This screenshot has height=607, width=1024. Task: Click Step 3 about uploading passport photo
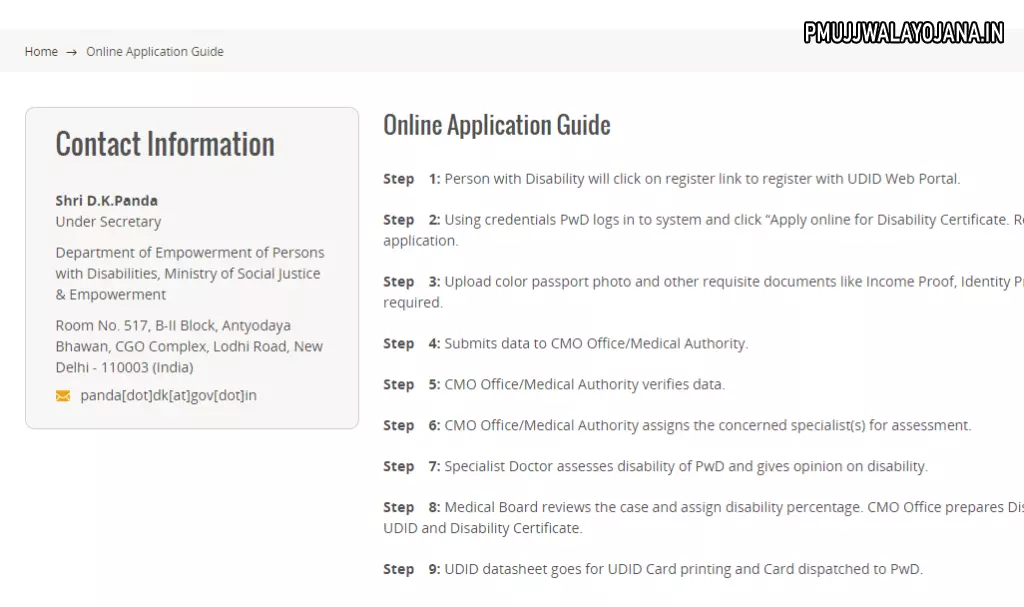[700, 282]
